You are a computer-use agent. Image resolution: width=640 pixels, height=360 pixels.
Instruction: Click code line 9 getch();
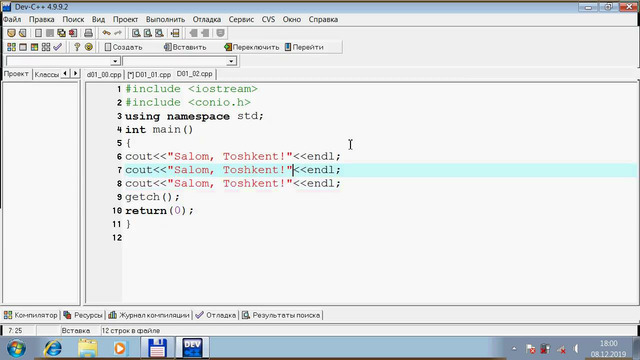(x=152, y=197)
